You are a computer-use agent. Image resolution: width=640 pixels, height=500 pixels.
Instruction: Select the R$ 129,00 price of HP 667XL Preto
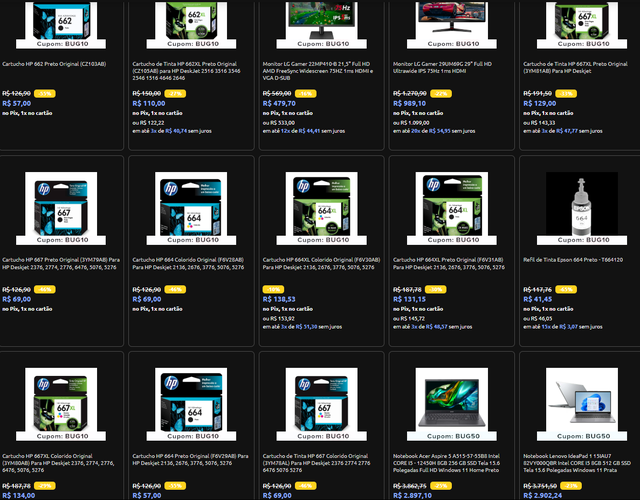[540, 104]
